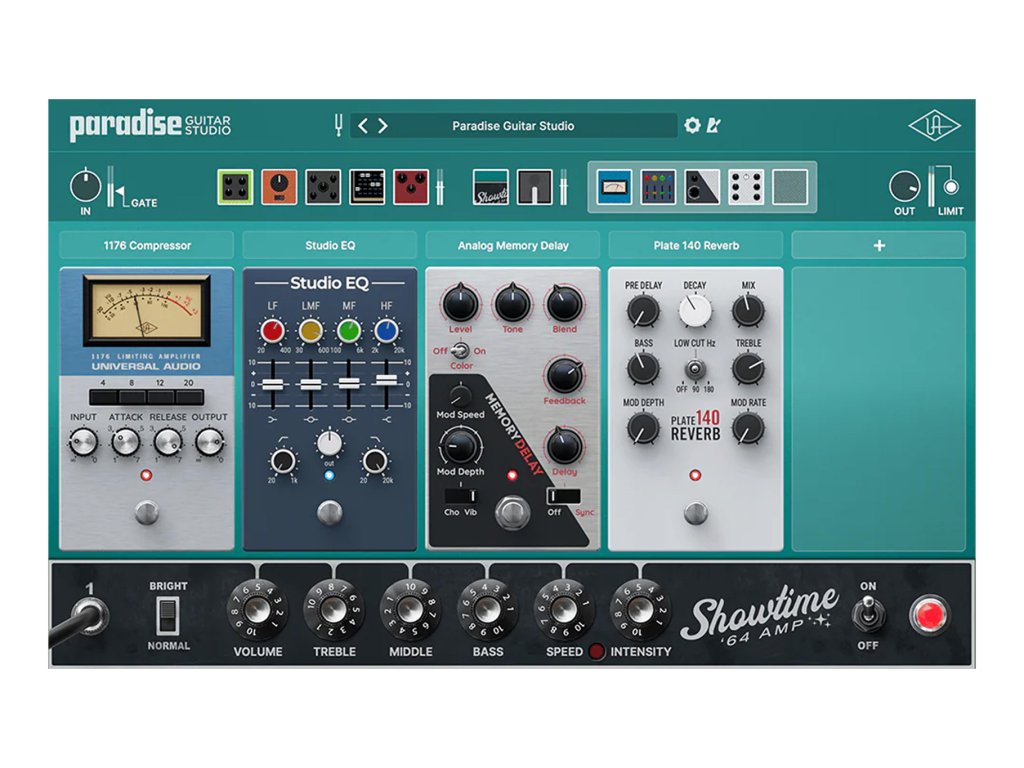1024x768 pixels.
Task: Click the Studio EQ LF gain fader
Action: click(272, 384)
